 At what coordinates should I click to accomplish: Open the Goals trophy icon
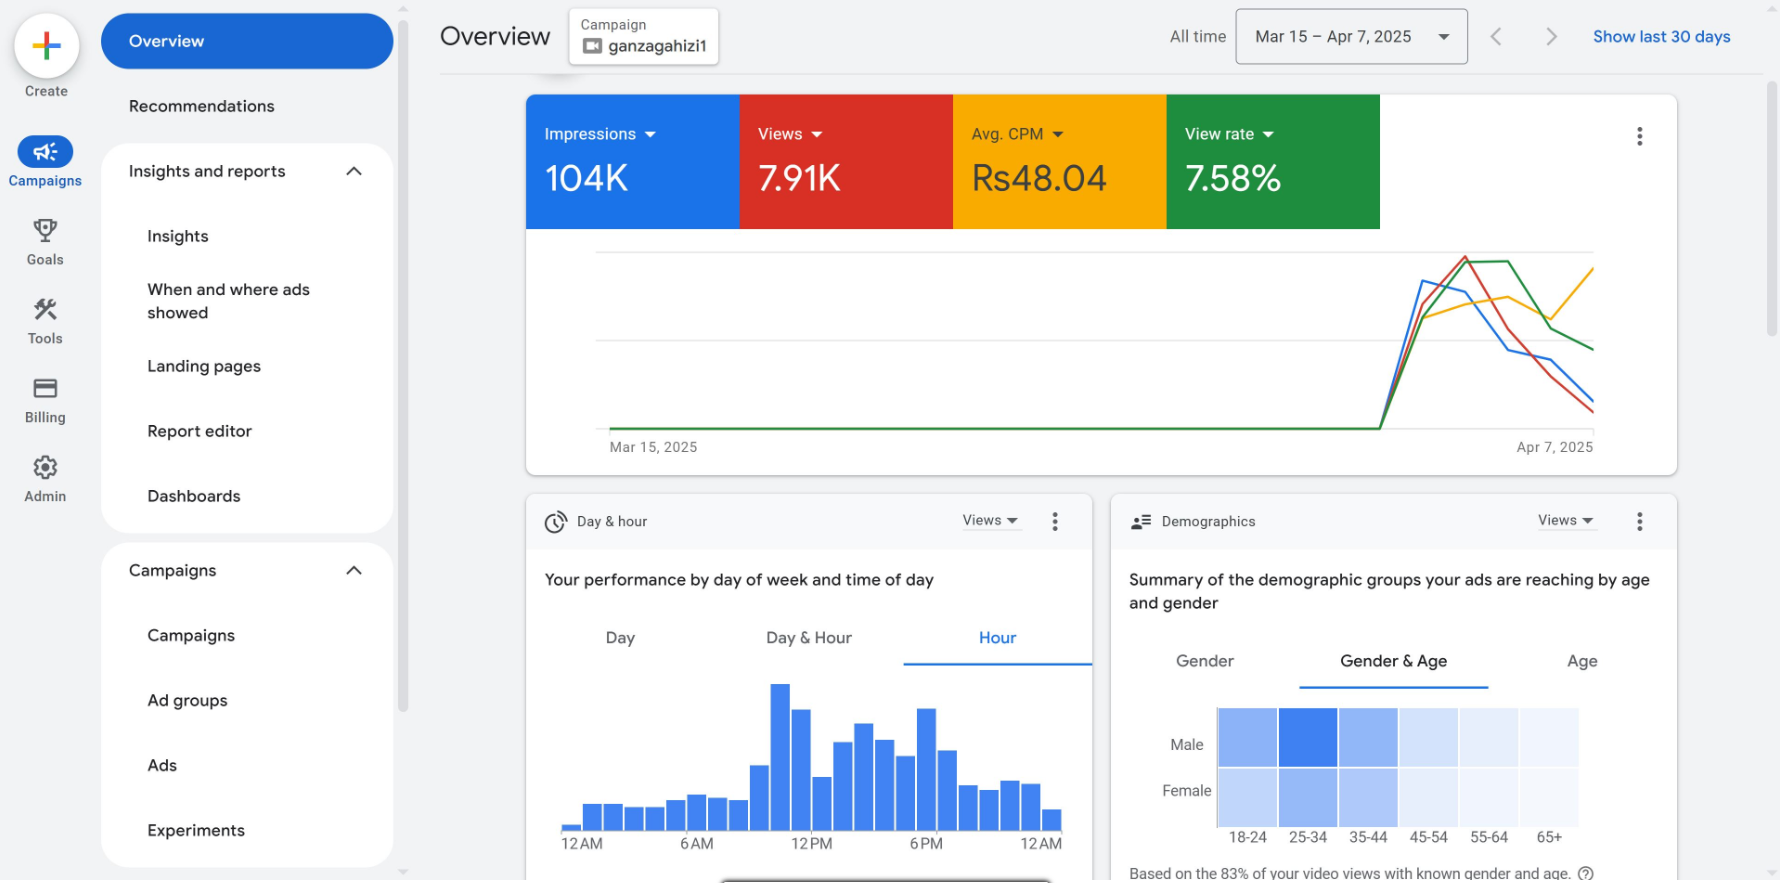coord(45,231)
